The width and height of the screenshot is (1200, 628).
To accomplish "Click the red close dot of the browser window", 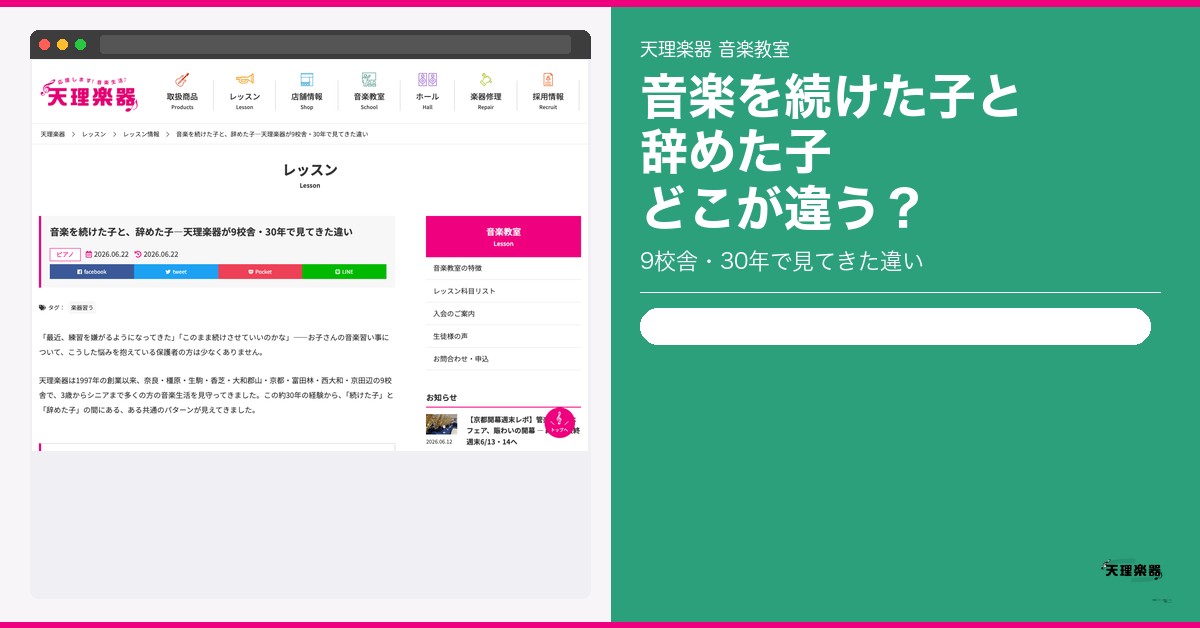I will point(44,44).
